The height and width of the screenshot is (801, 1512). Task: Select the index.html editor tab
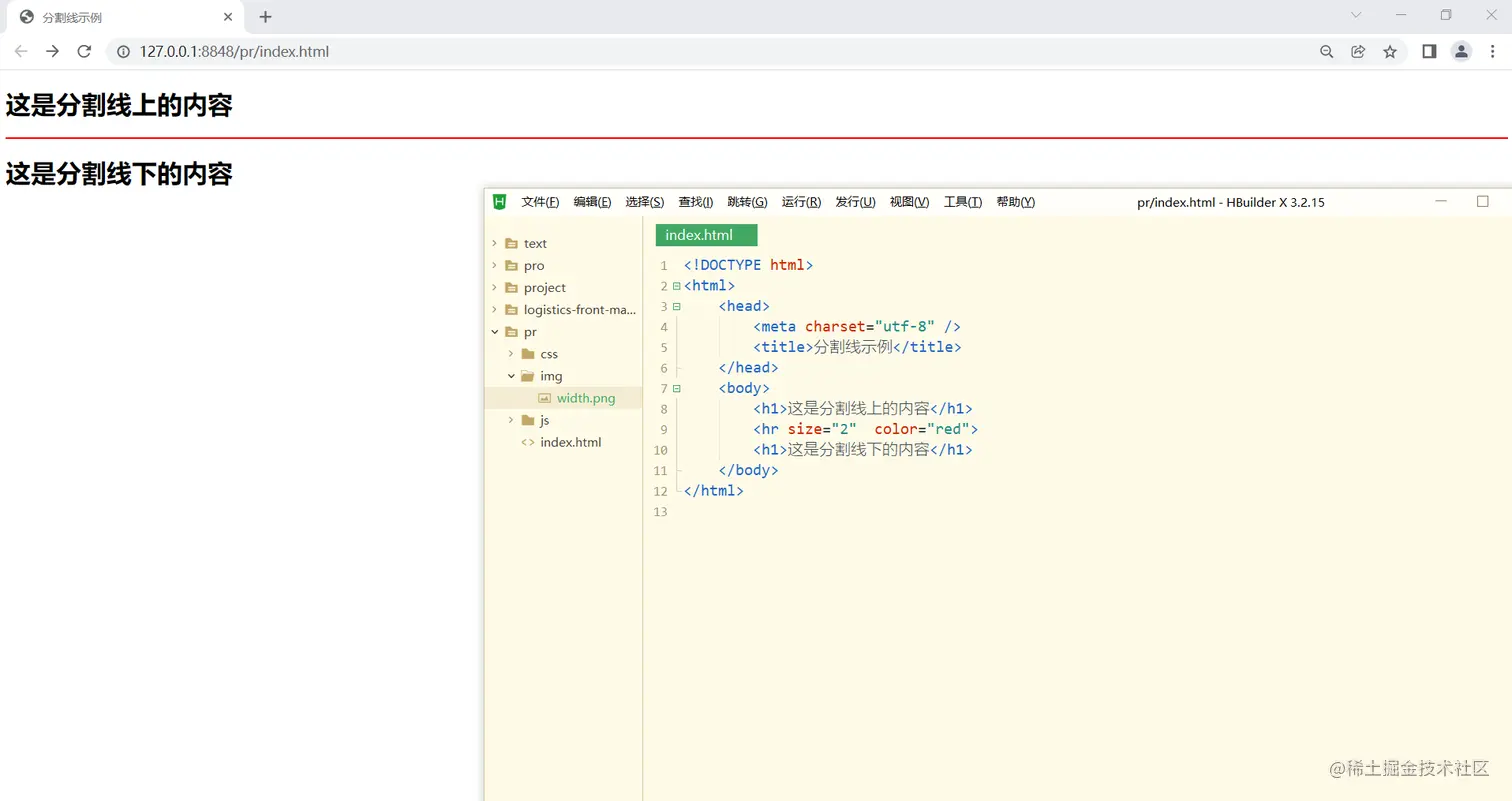point(706,235)
